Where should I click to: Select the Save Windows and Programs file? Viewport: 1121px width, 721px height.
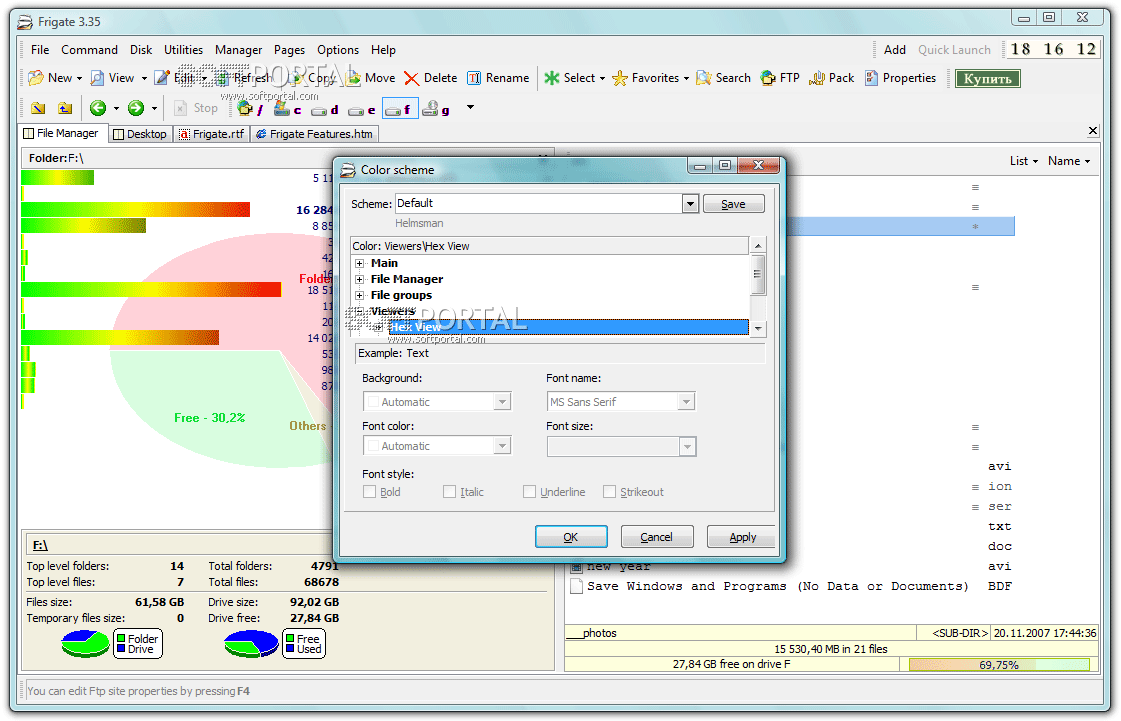778,587
